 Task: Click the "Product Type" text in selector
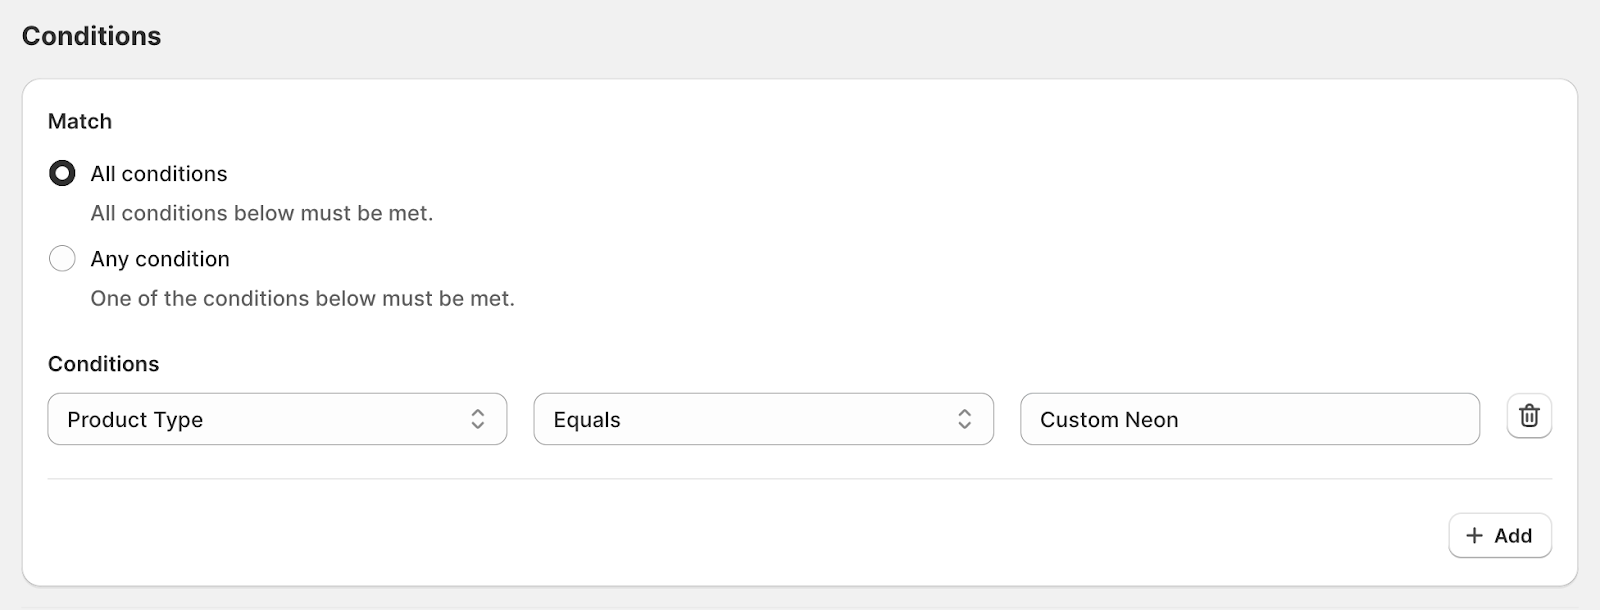[x=135, y=420]
